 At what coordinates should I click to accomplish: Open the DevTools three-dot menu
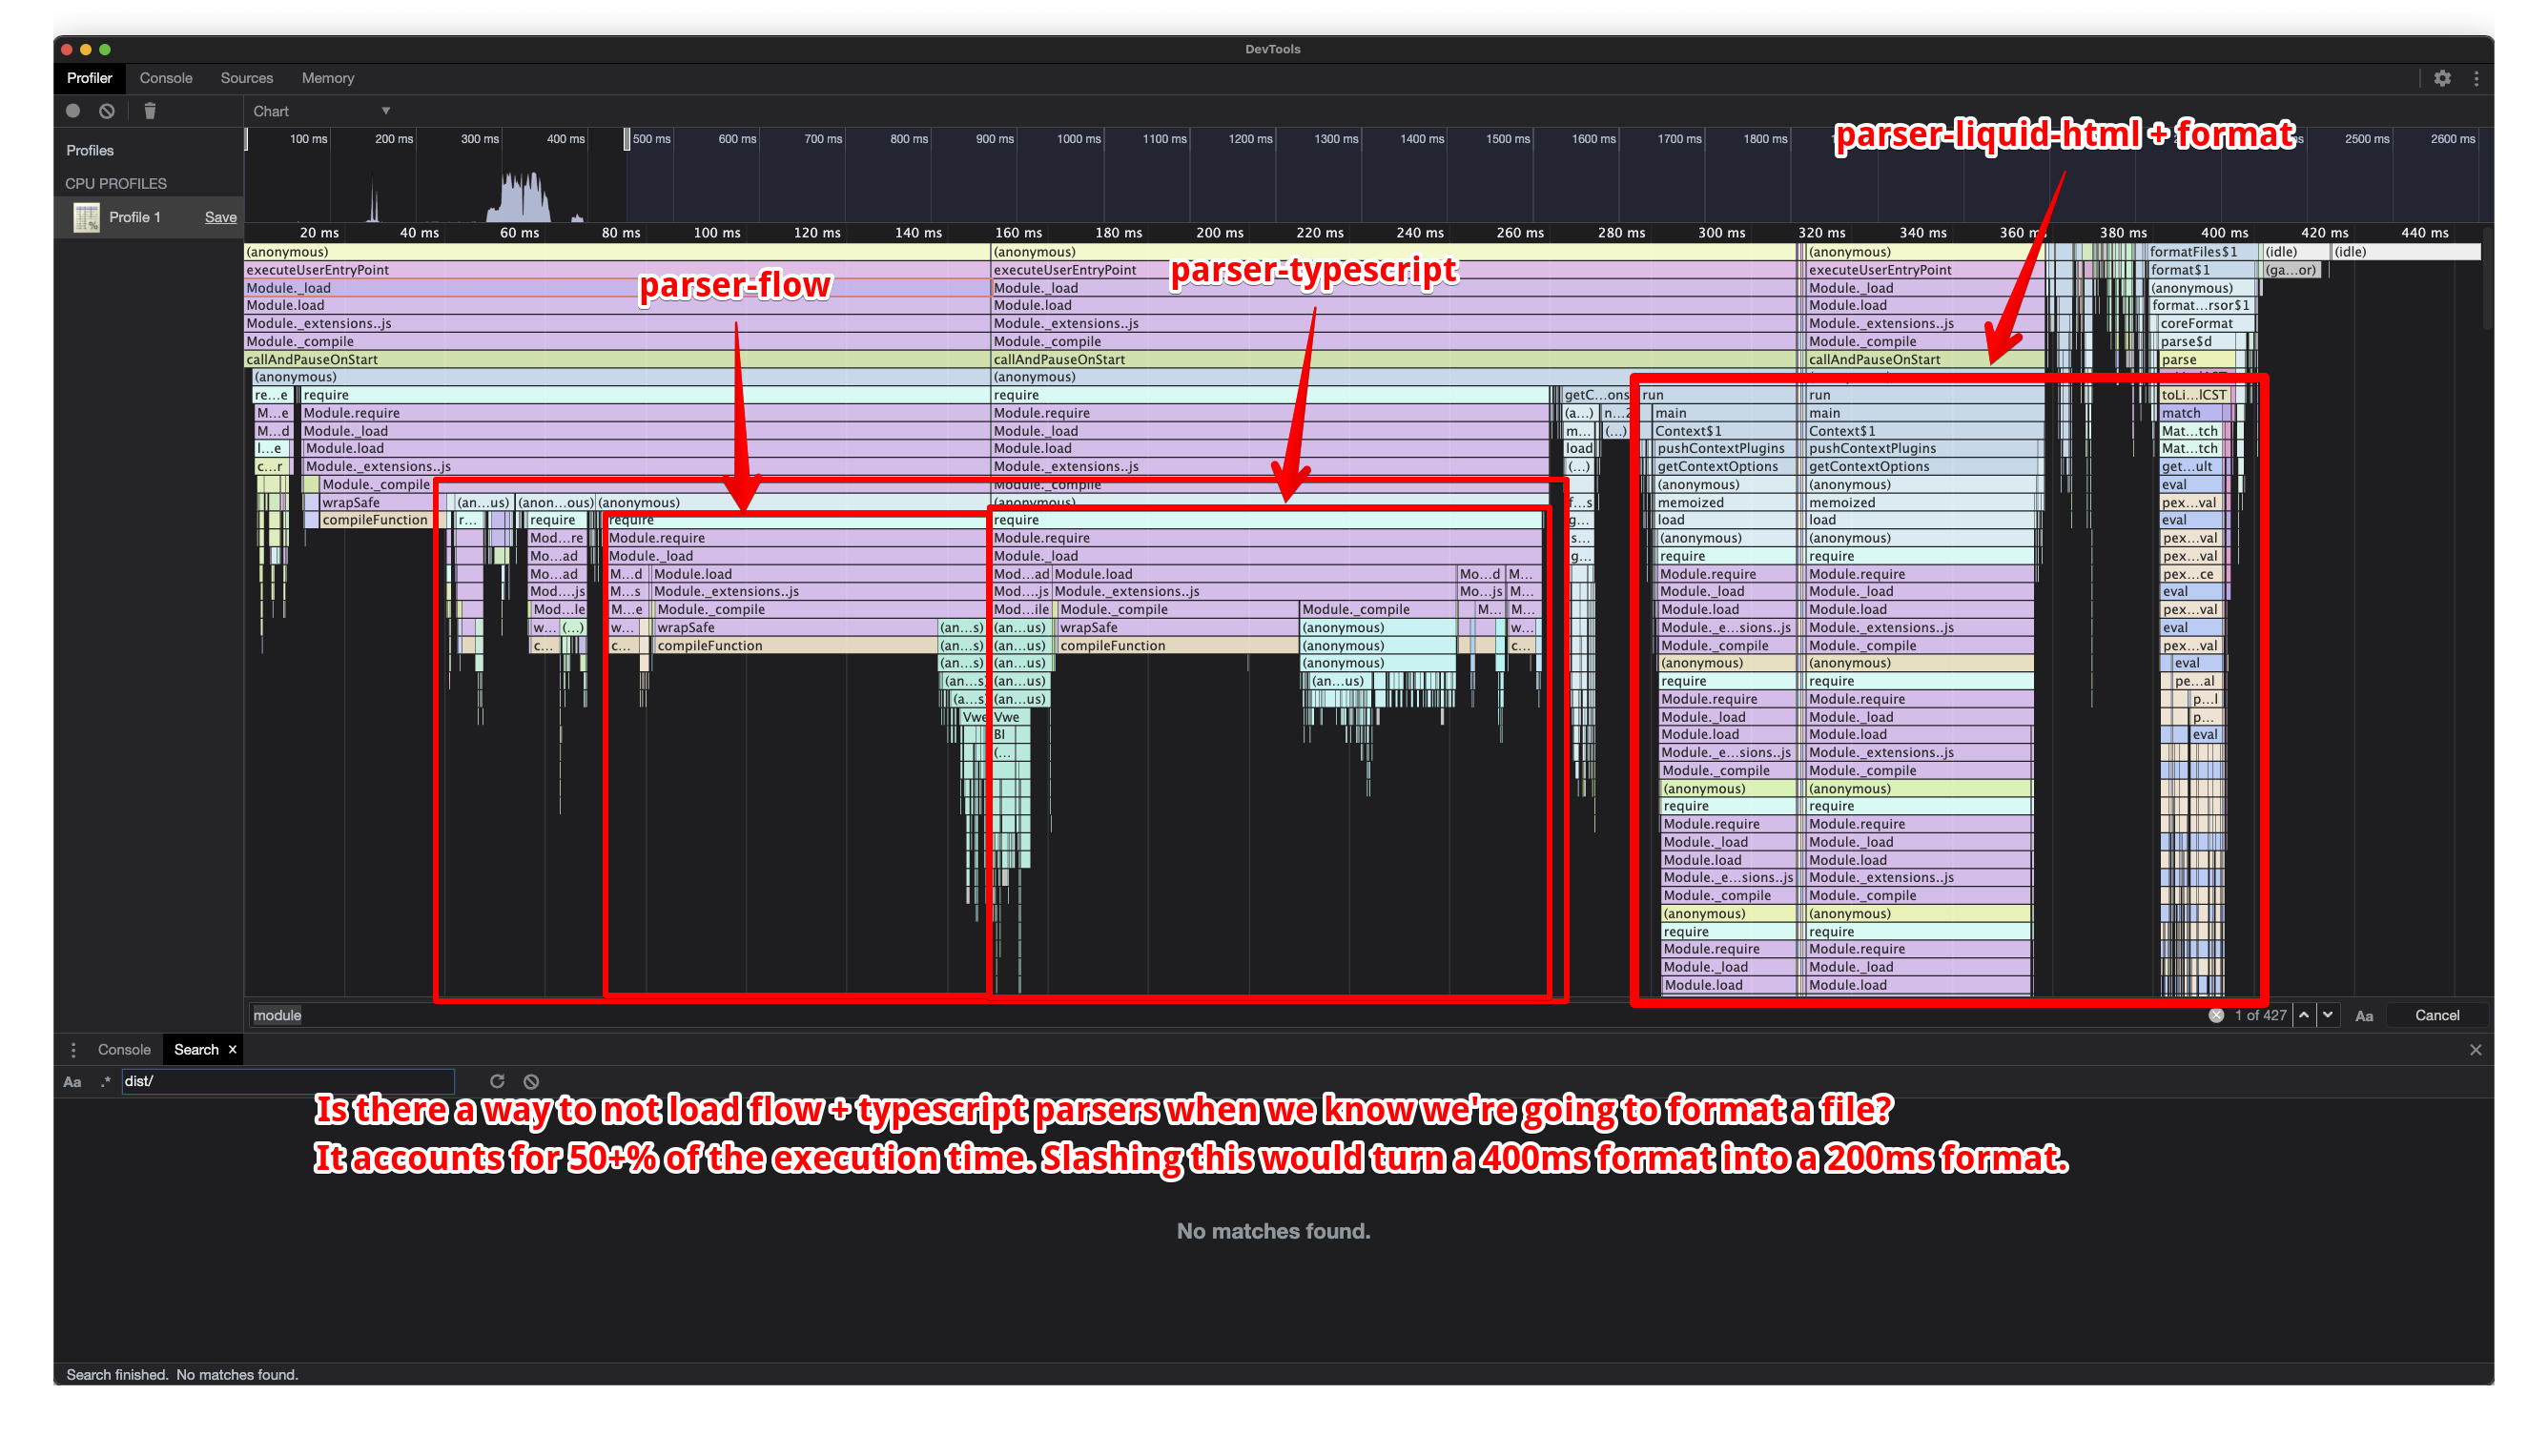2476,78
